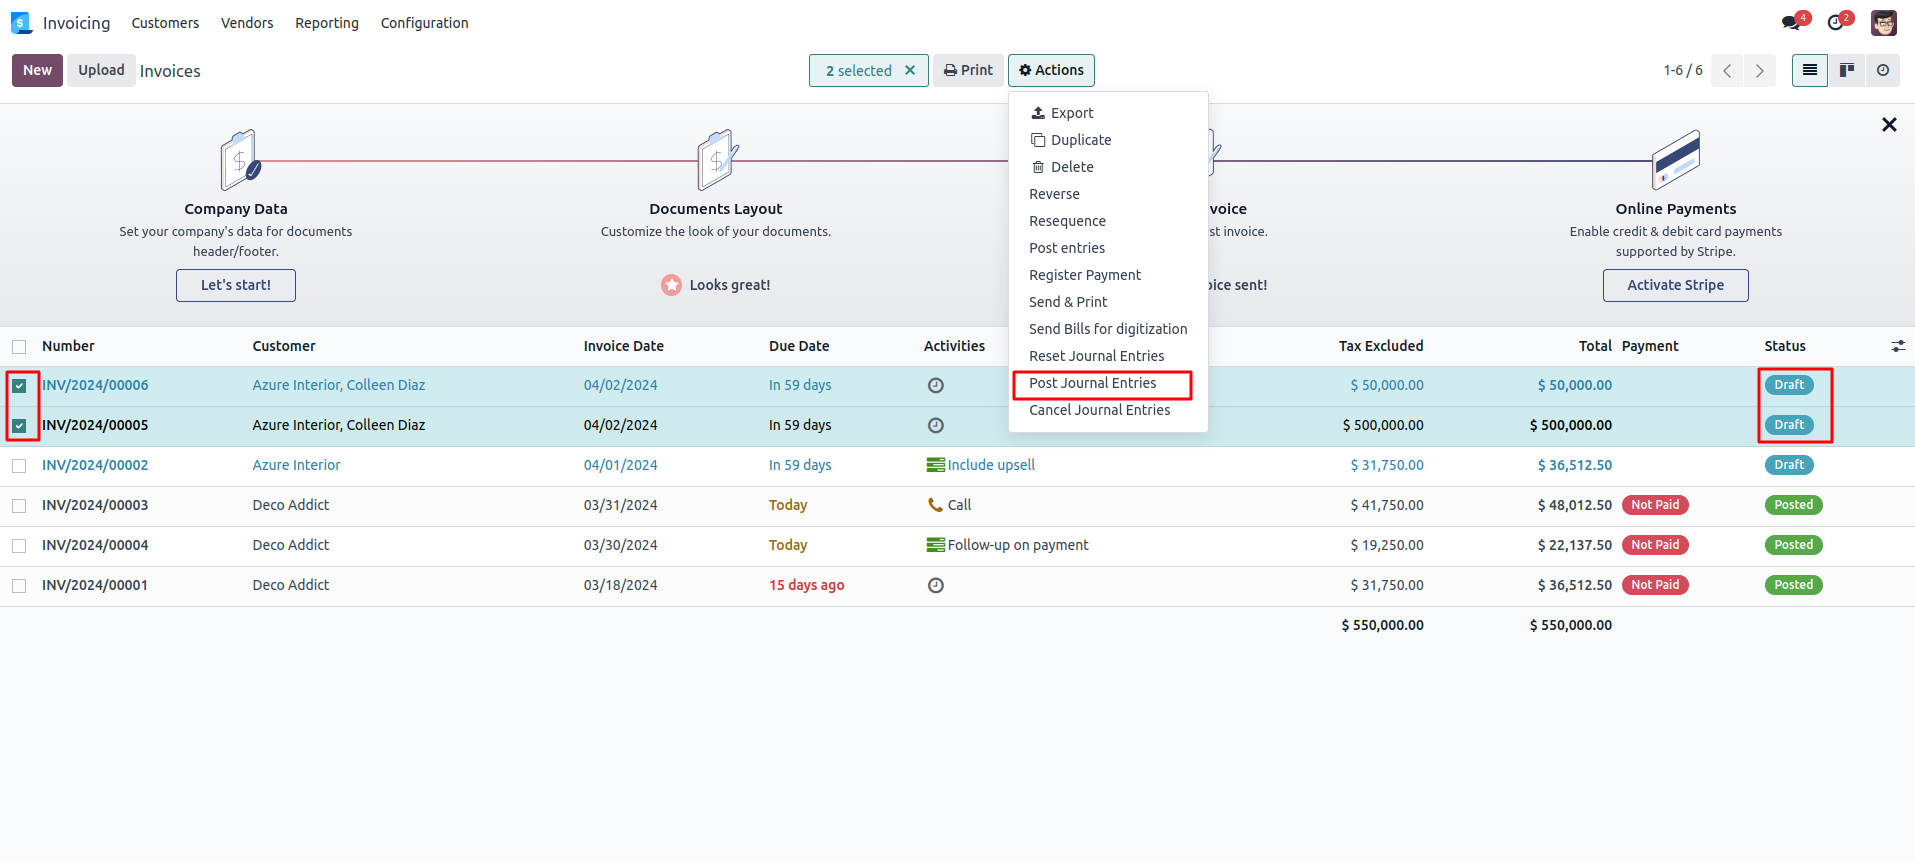Open the activities clock notification icon
The image size is (1915, 861).
pyautogui.click(x=1836, y=22)
